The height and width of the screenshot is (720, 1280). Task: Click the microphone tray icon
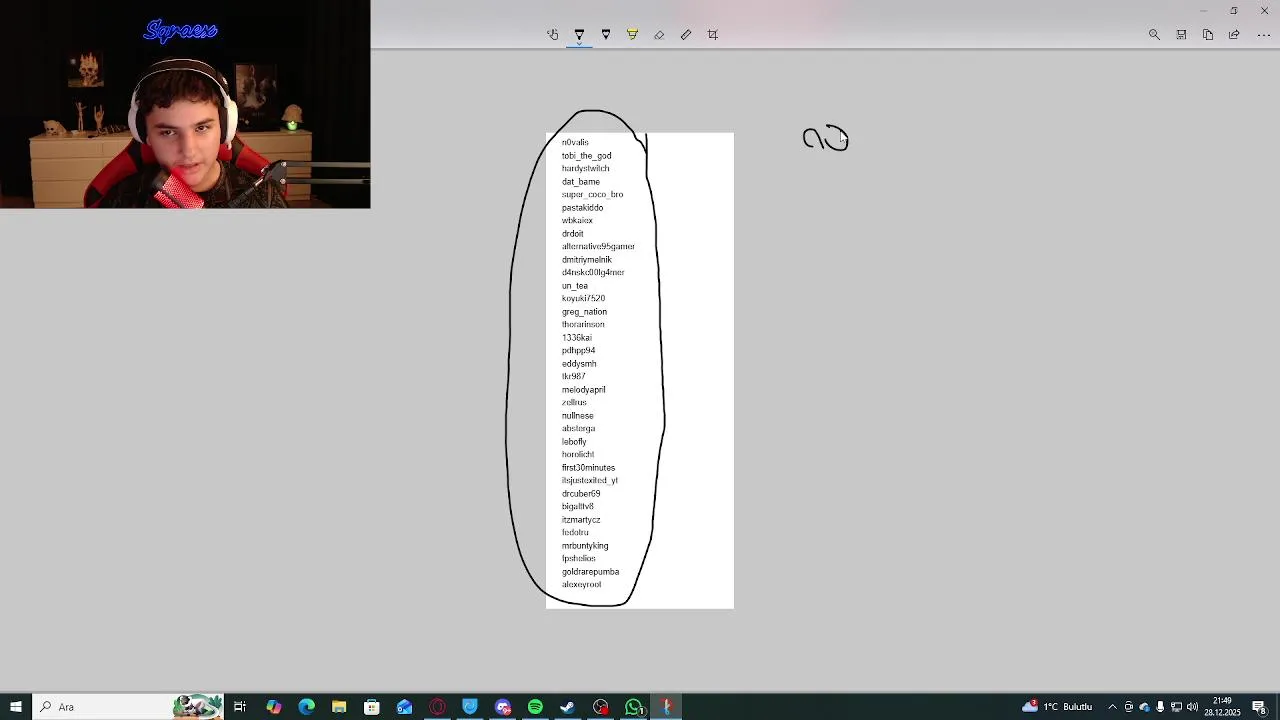[x=1160, y=707]
